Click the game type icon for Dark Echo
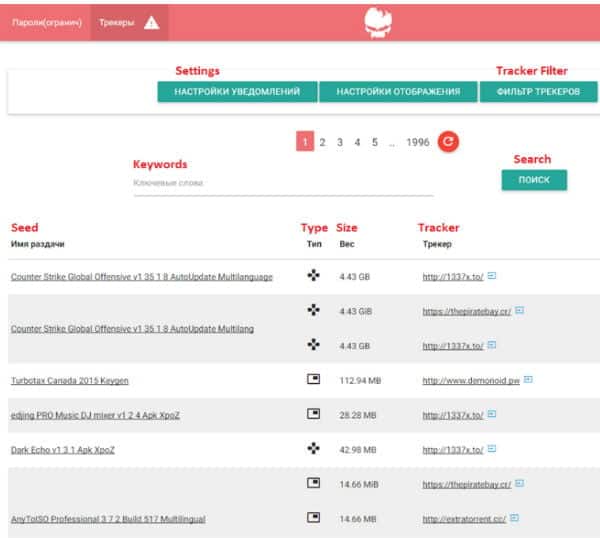The width and height of the screenshot is (600, 538). click(314, 449)
